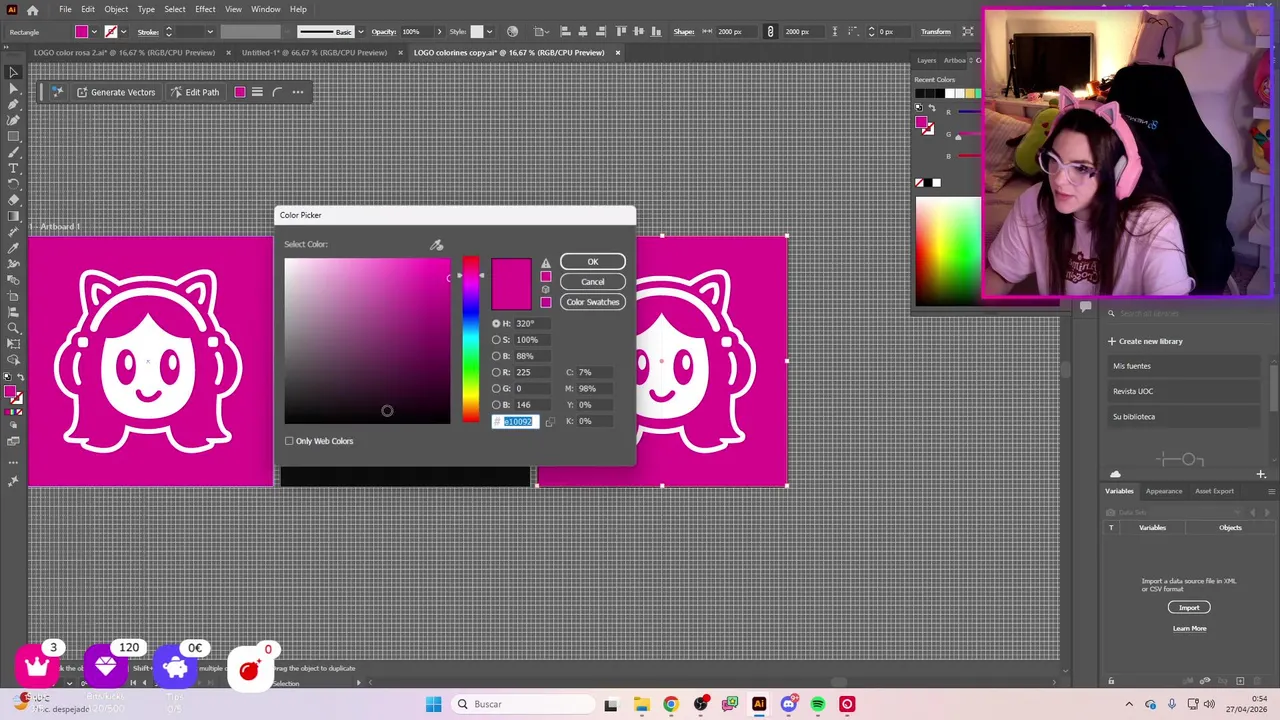Select the Selection tool arrow
The image size is (1280, 720).
point(13,73)
